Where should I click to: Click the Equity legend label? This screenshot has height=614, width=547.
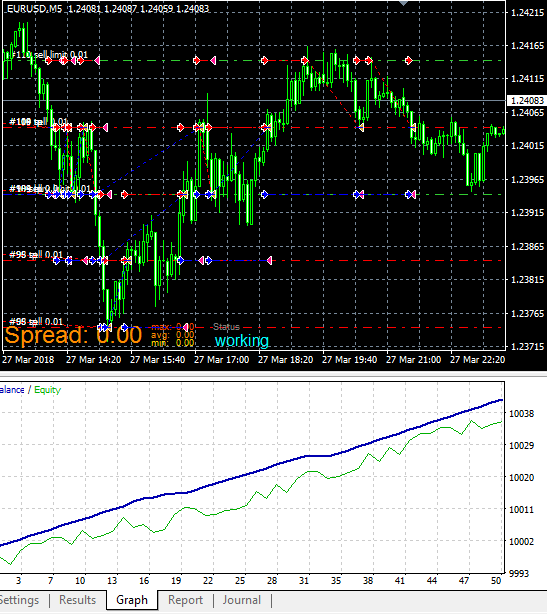[x=48, y=390]
